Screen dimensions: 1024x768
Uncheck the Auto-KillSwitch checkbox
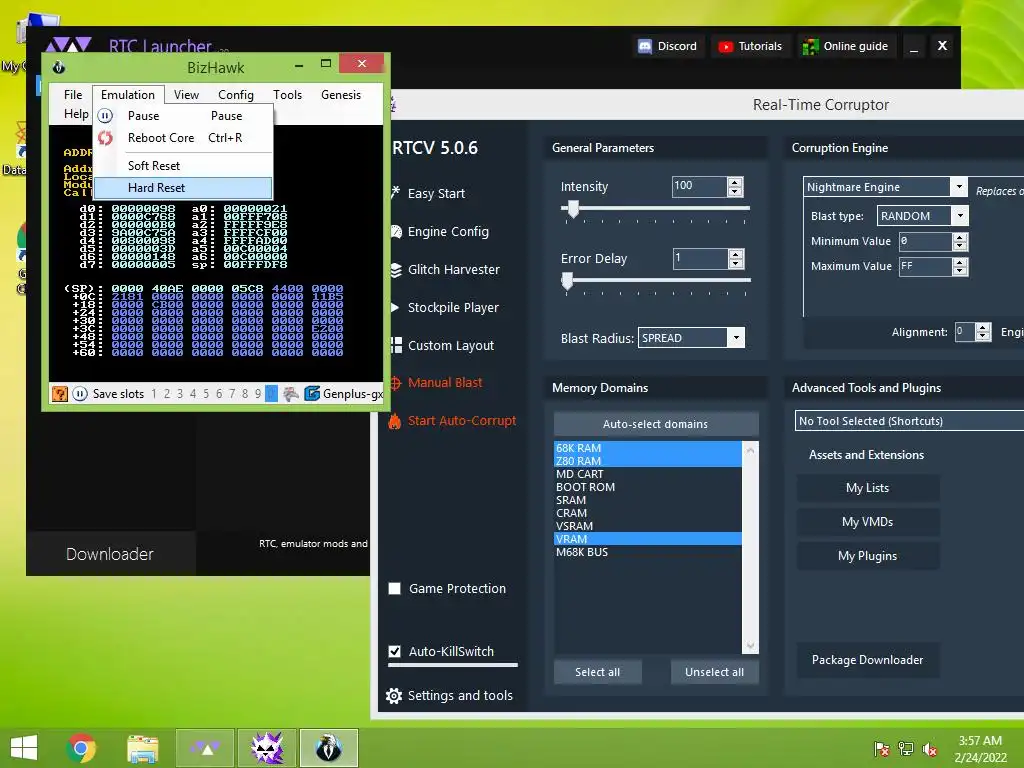[394, 651]
